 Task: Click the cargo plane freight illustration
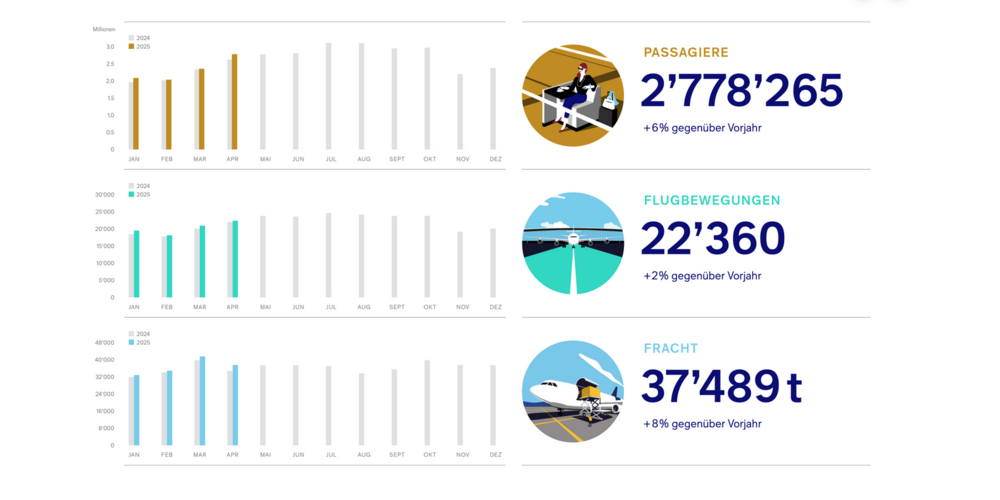(x=573, y=391)
